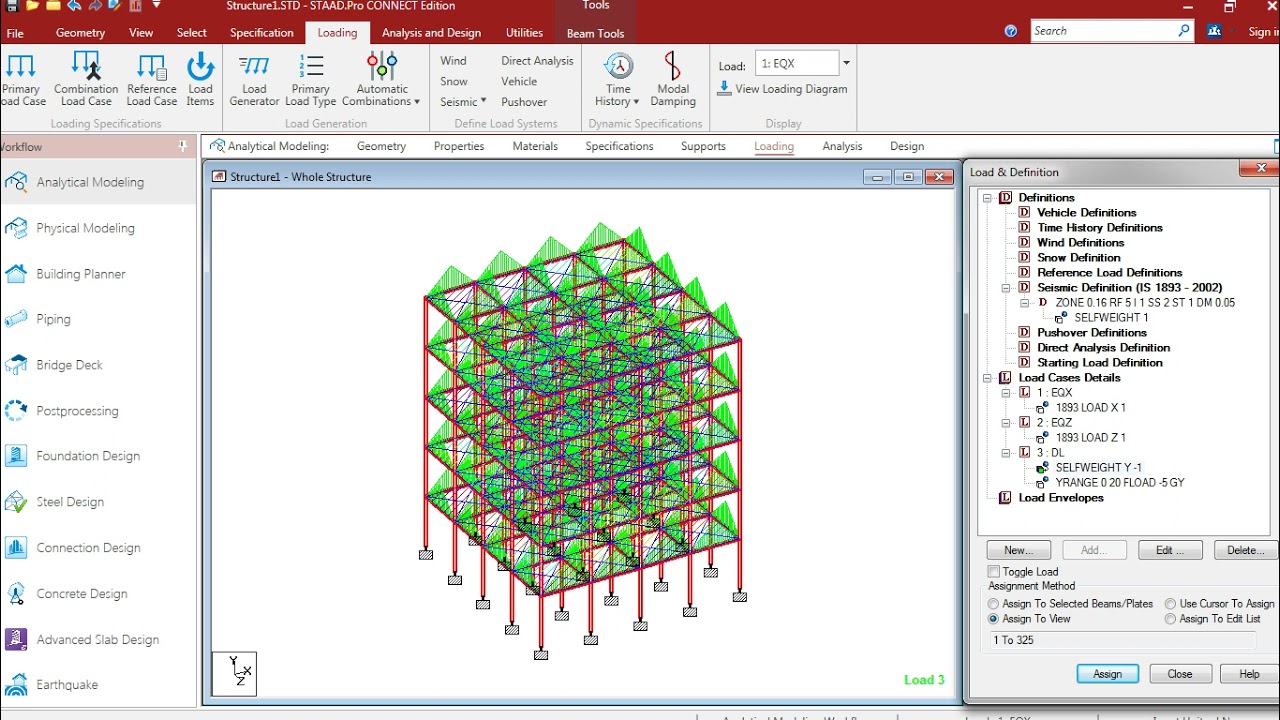
Task: Launch the Load Generator
Action: 254,80
